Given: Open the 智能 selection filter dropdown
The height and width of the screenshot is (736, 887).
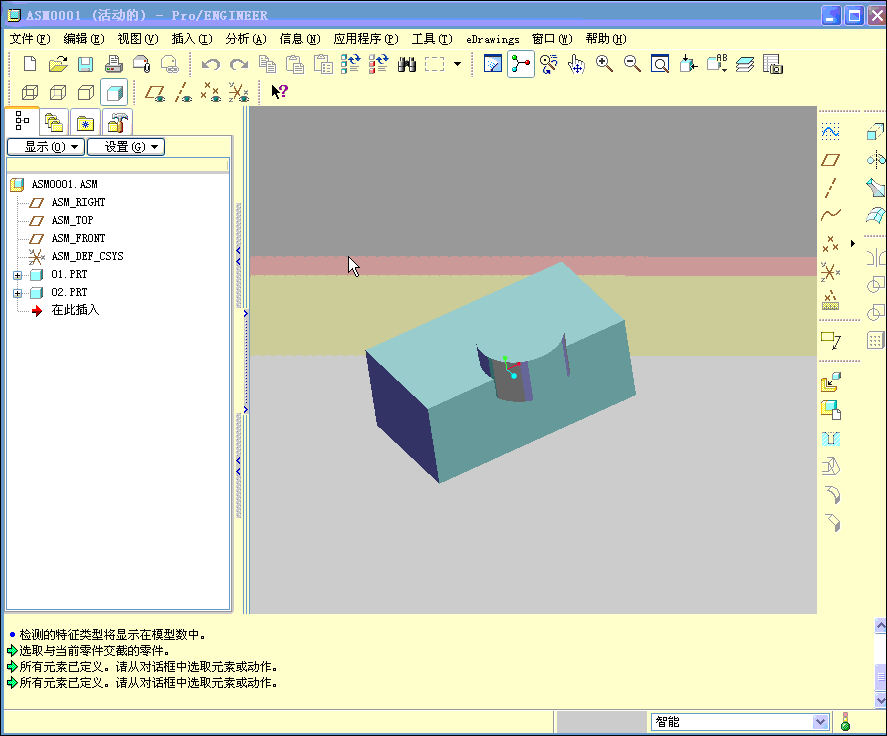Looking at the screenshot, I should [820, 722].
